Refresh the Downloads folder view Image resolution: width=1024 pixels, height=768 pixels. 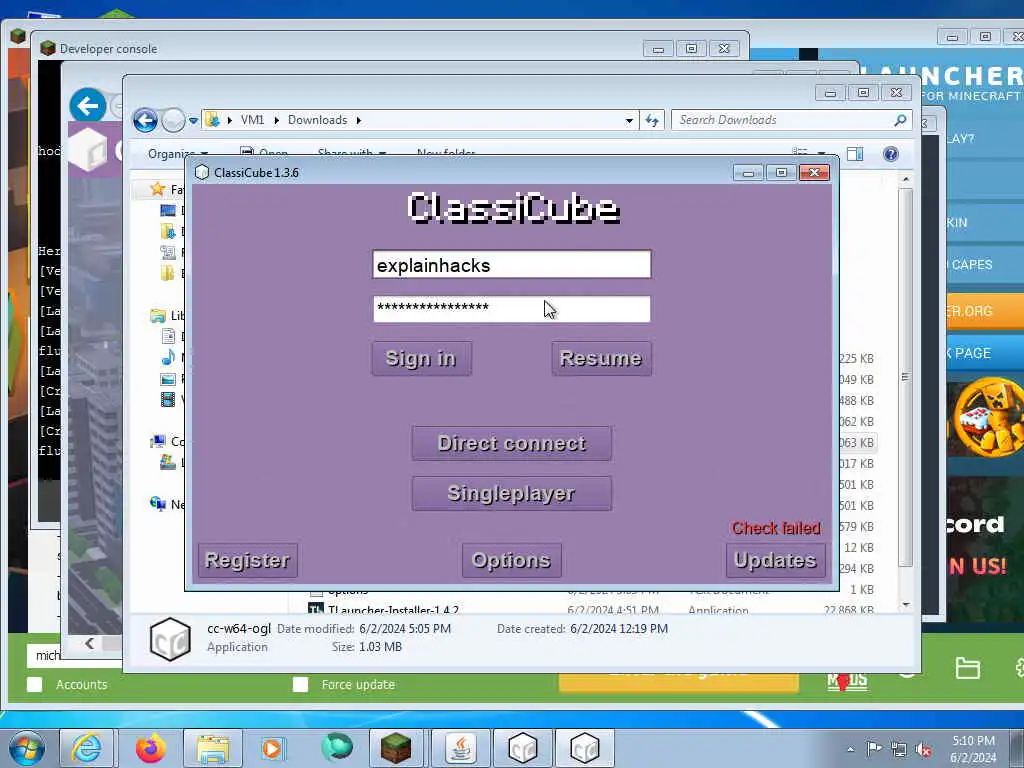coord(652,120)
